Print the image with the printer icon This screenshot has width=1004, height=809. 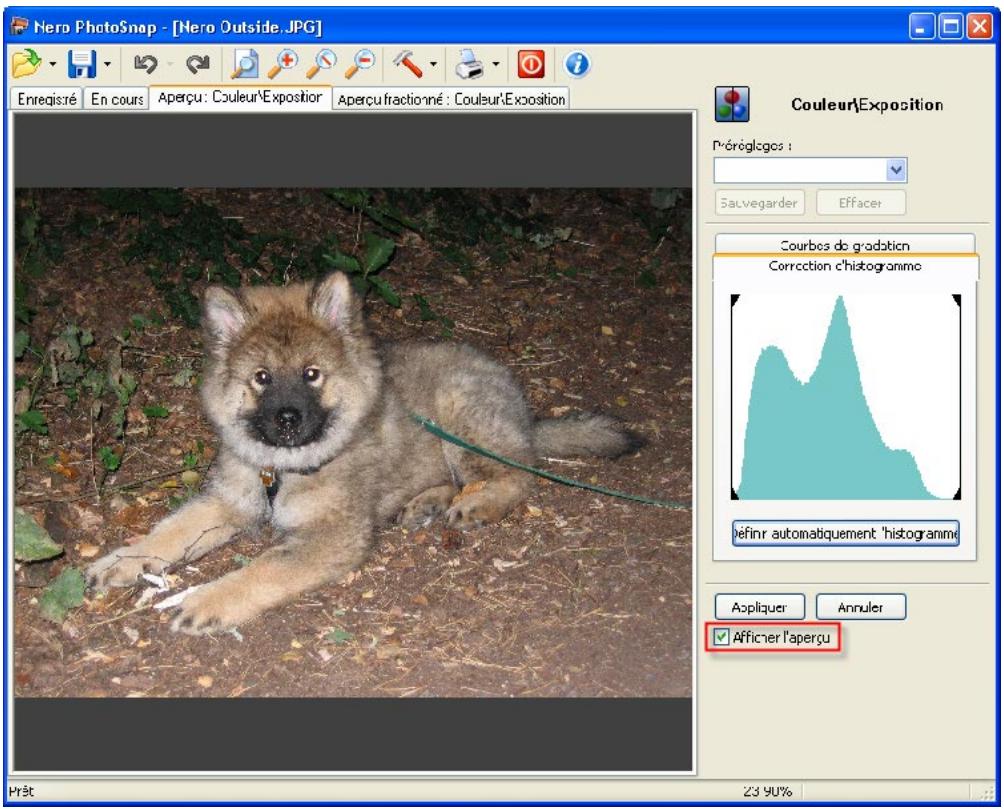pos(469,63)
